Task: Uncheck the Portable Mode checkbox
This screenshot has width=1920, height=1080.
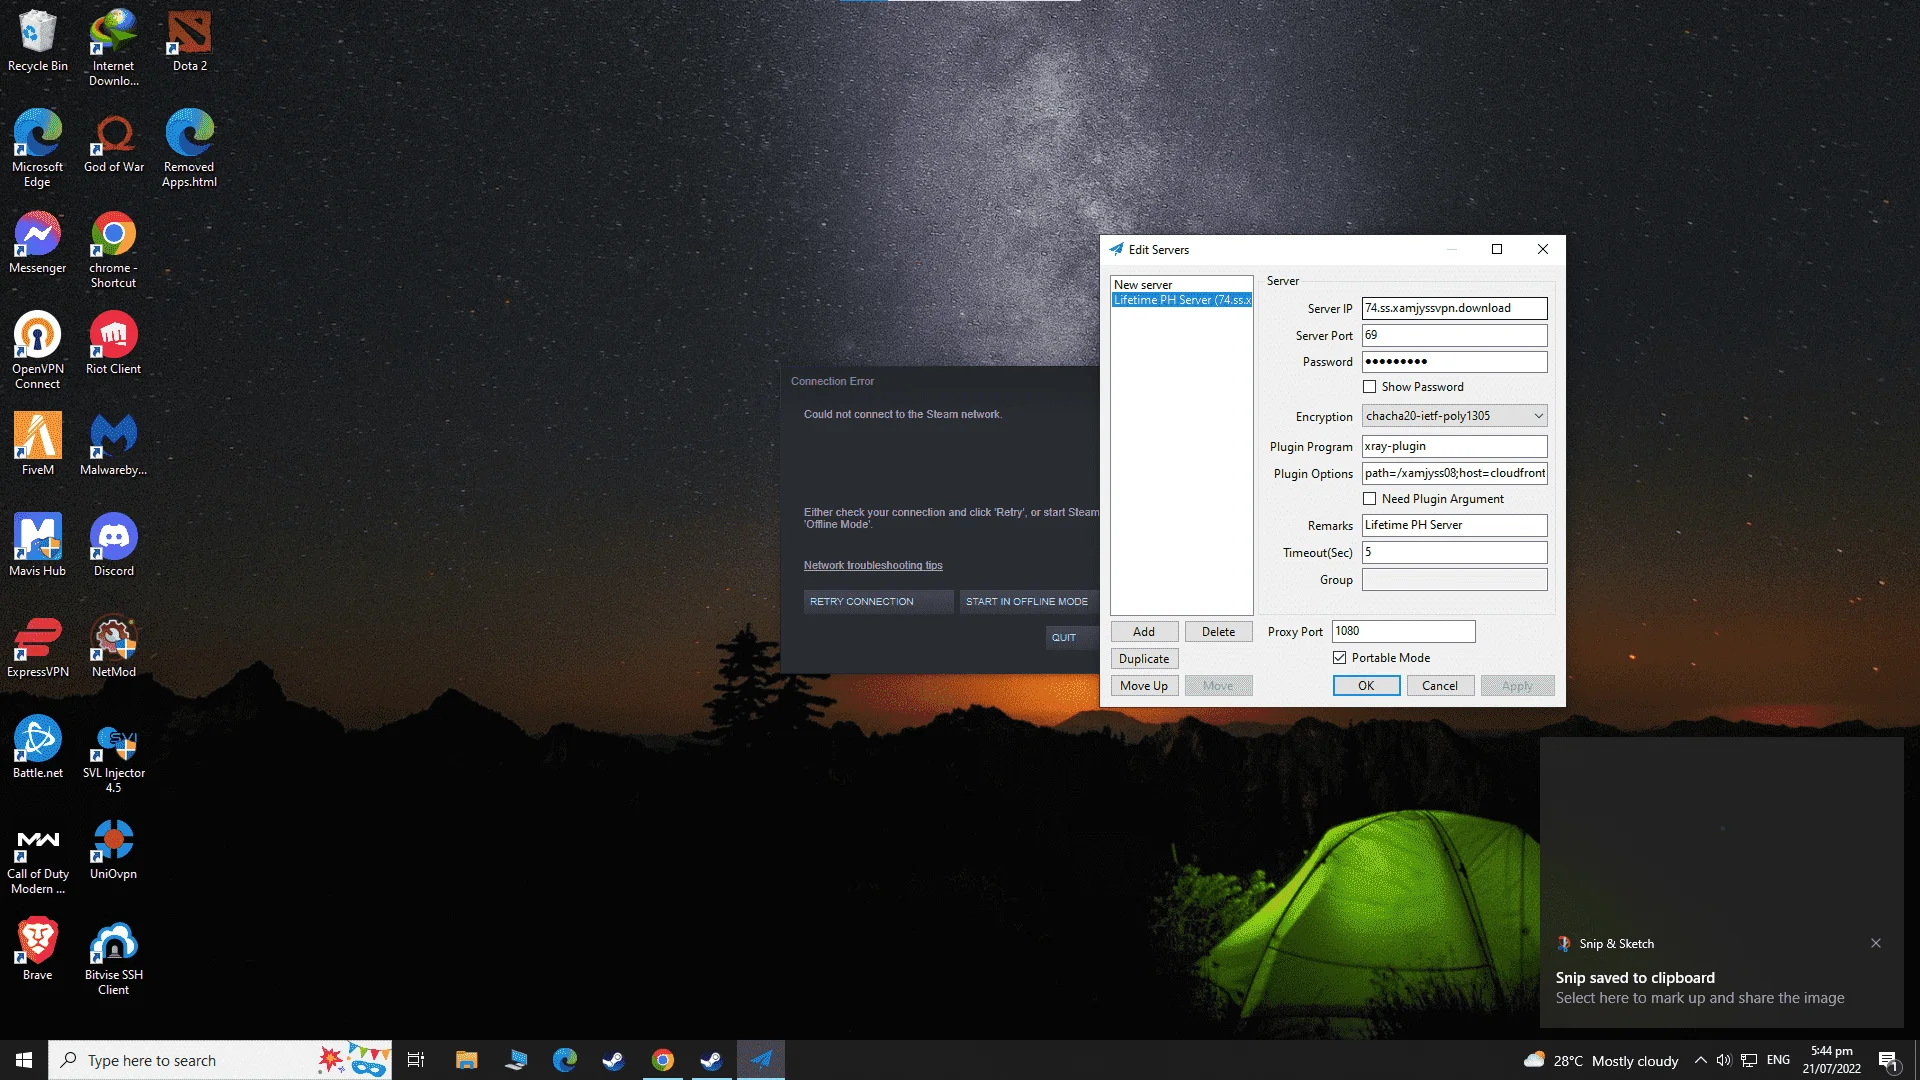Action: tap(1339, 658)
